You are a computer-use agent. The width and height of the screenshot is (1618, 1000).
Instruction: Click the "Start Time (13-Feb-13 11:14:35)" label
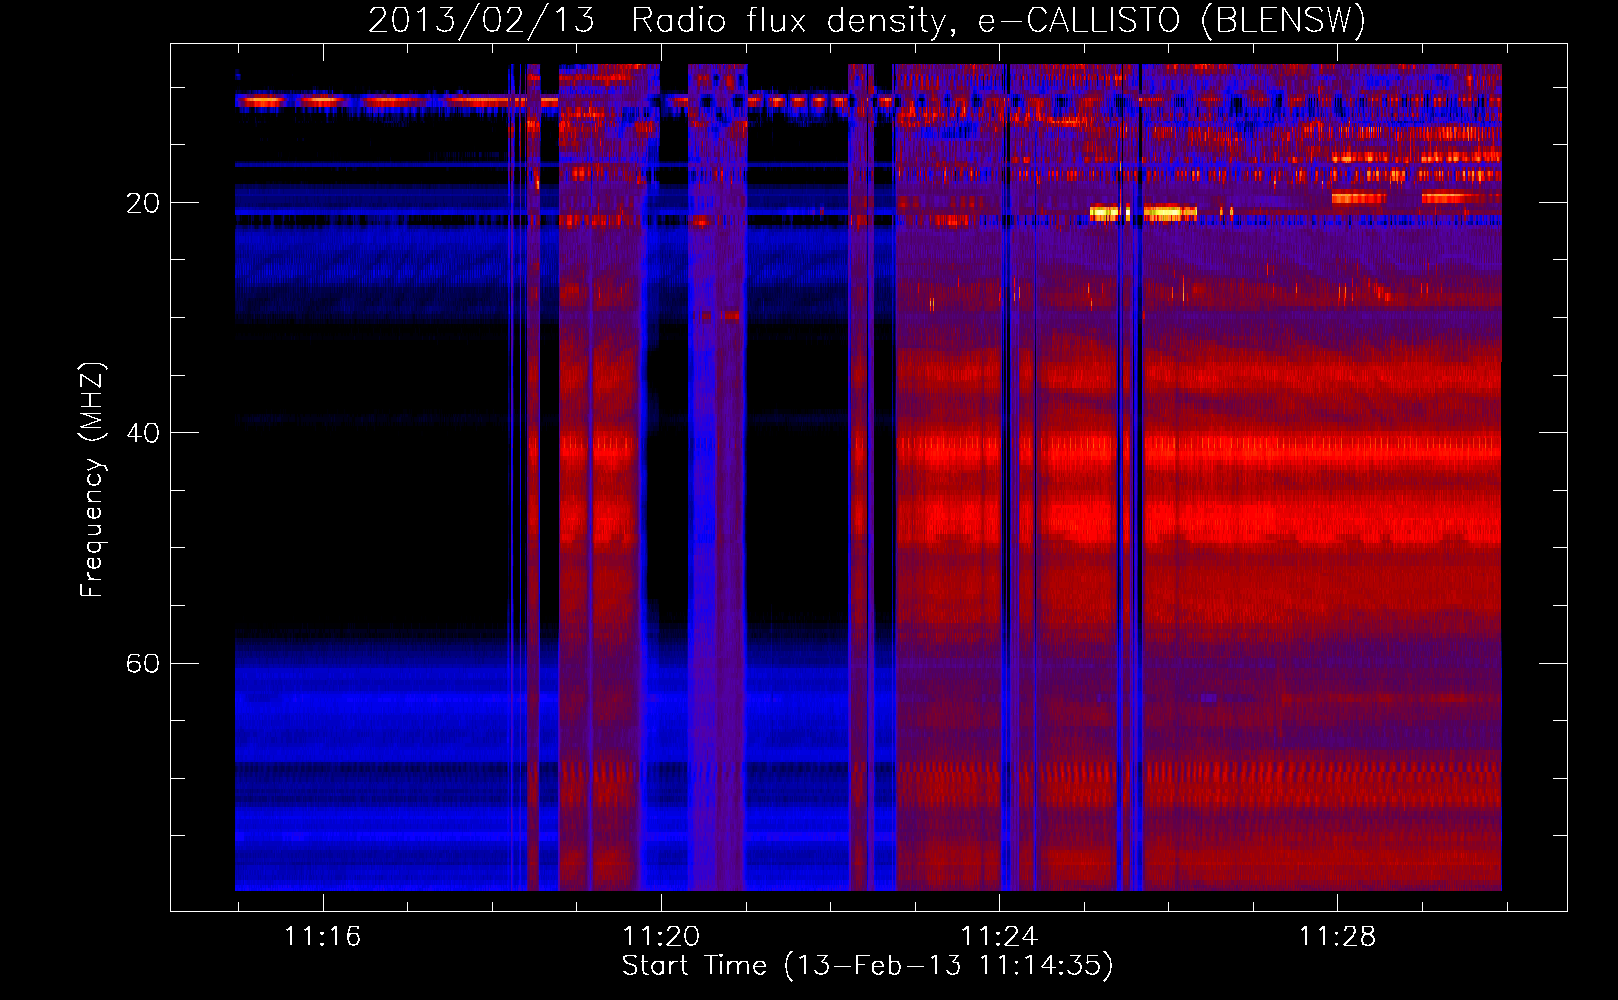click(x=867, y=966)
